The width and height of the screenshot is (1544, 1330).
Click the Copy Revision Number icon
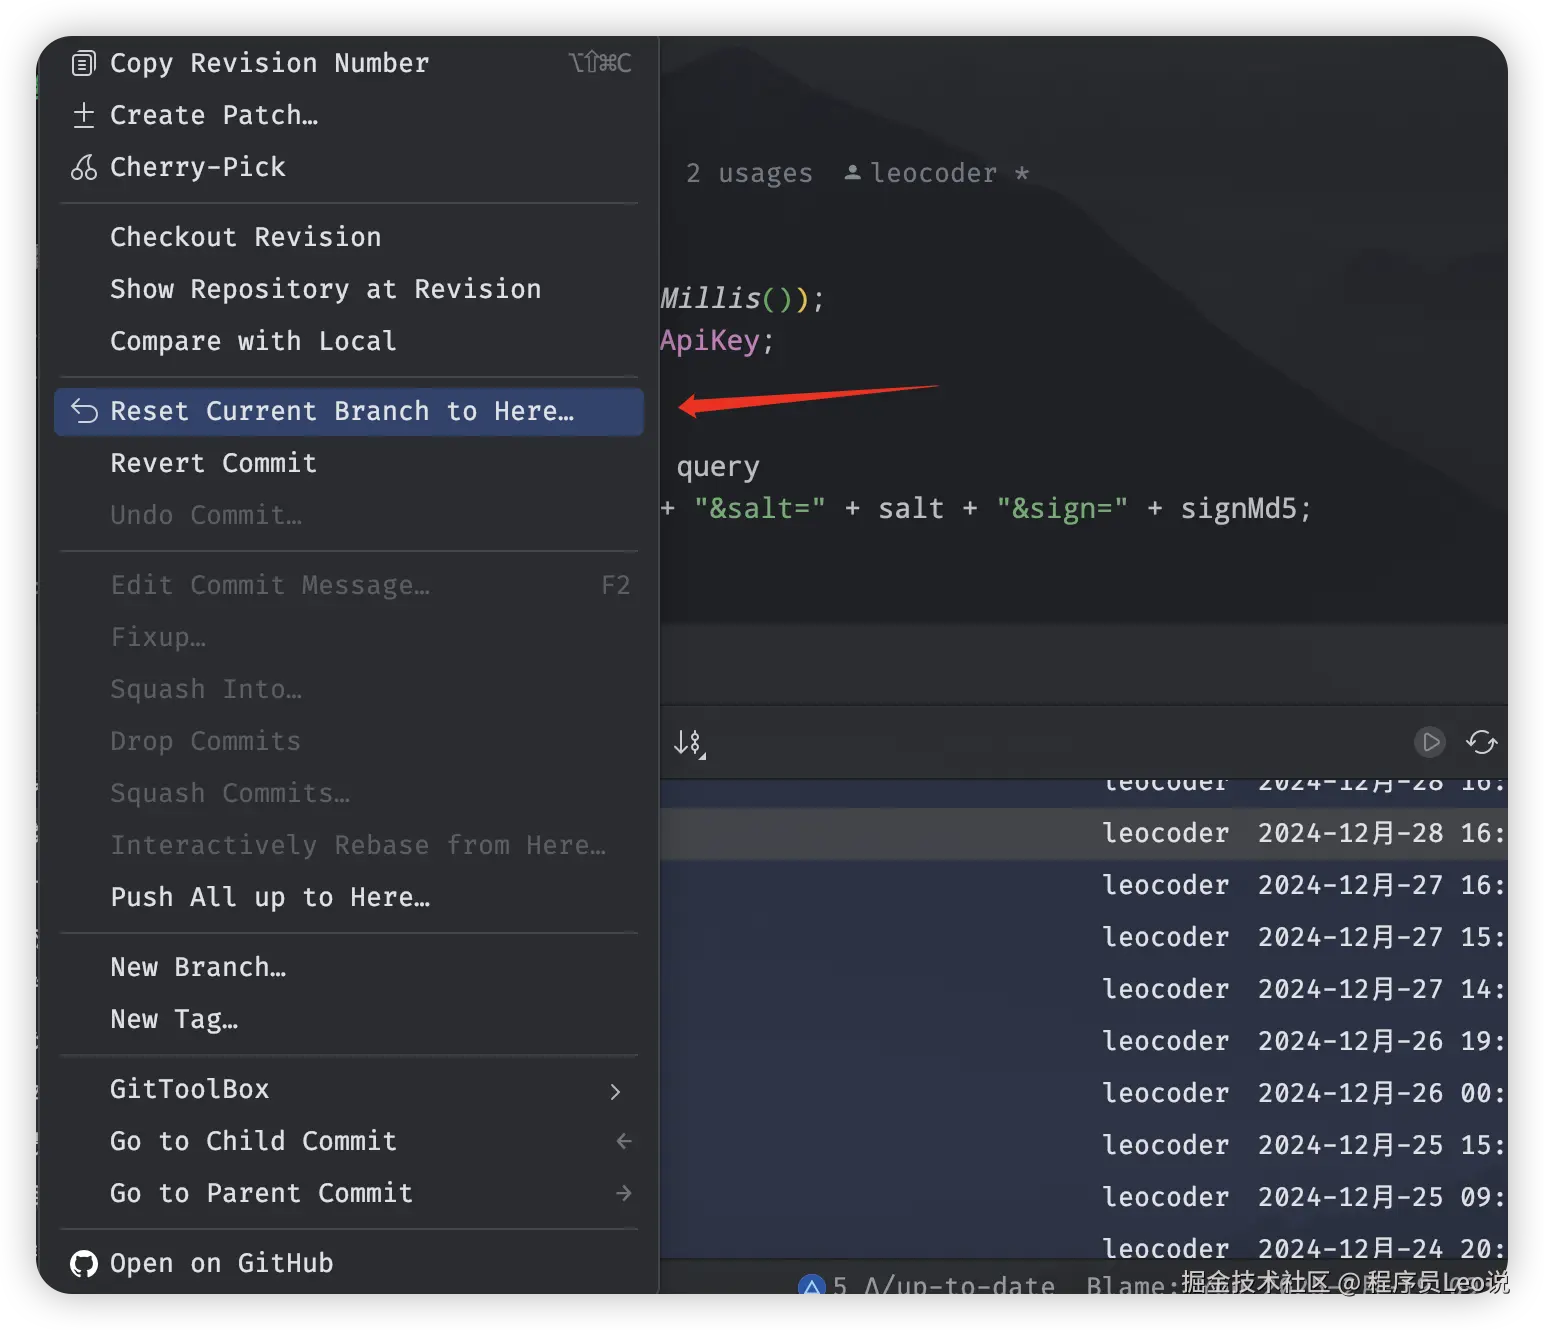tap(84, 63)
